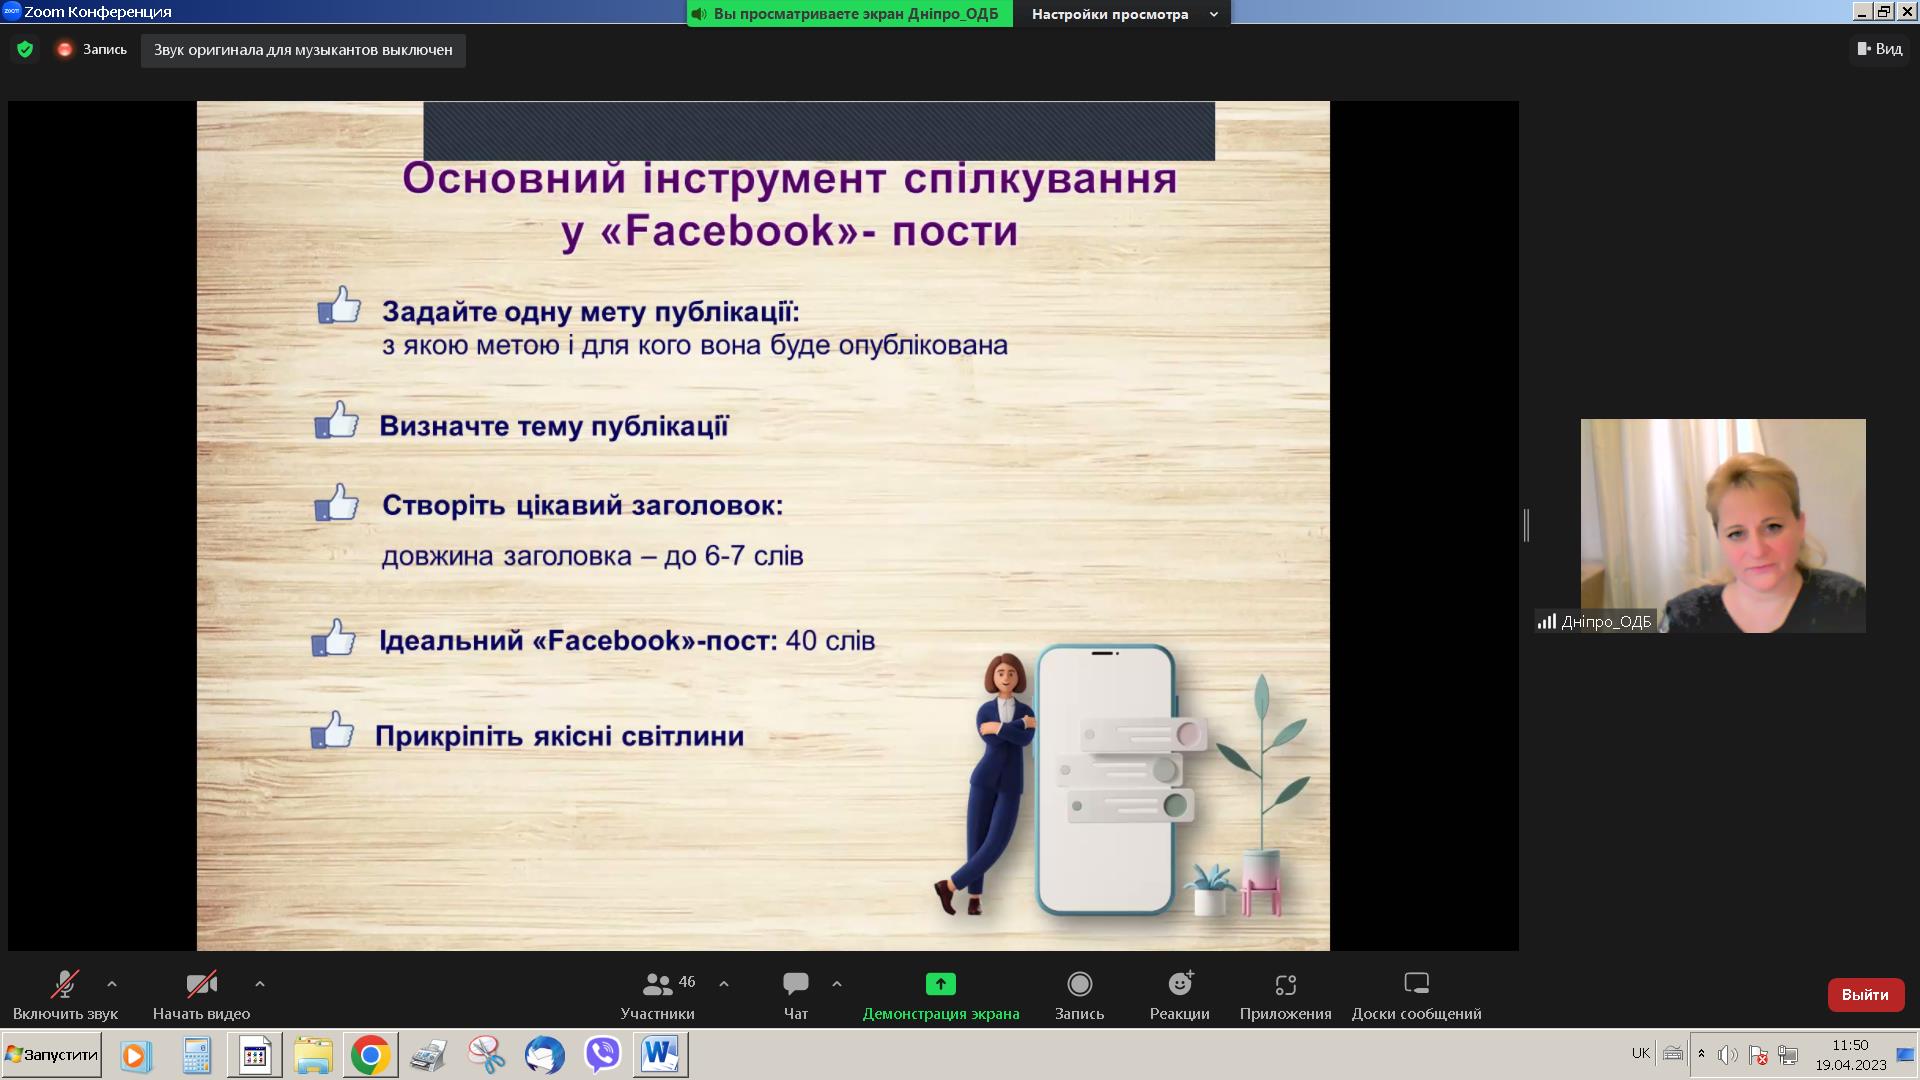This screenshot has height=1080, width=1920.
Task: Expand the chat options arrow
Action: pos(837,984)
